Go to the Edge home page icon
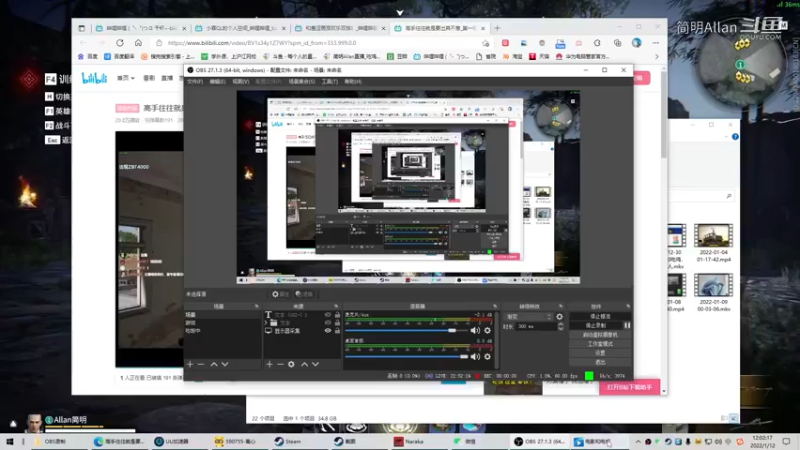Viewport: 800px width, 450px height. 138,43
